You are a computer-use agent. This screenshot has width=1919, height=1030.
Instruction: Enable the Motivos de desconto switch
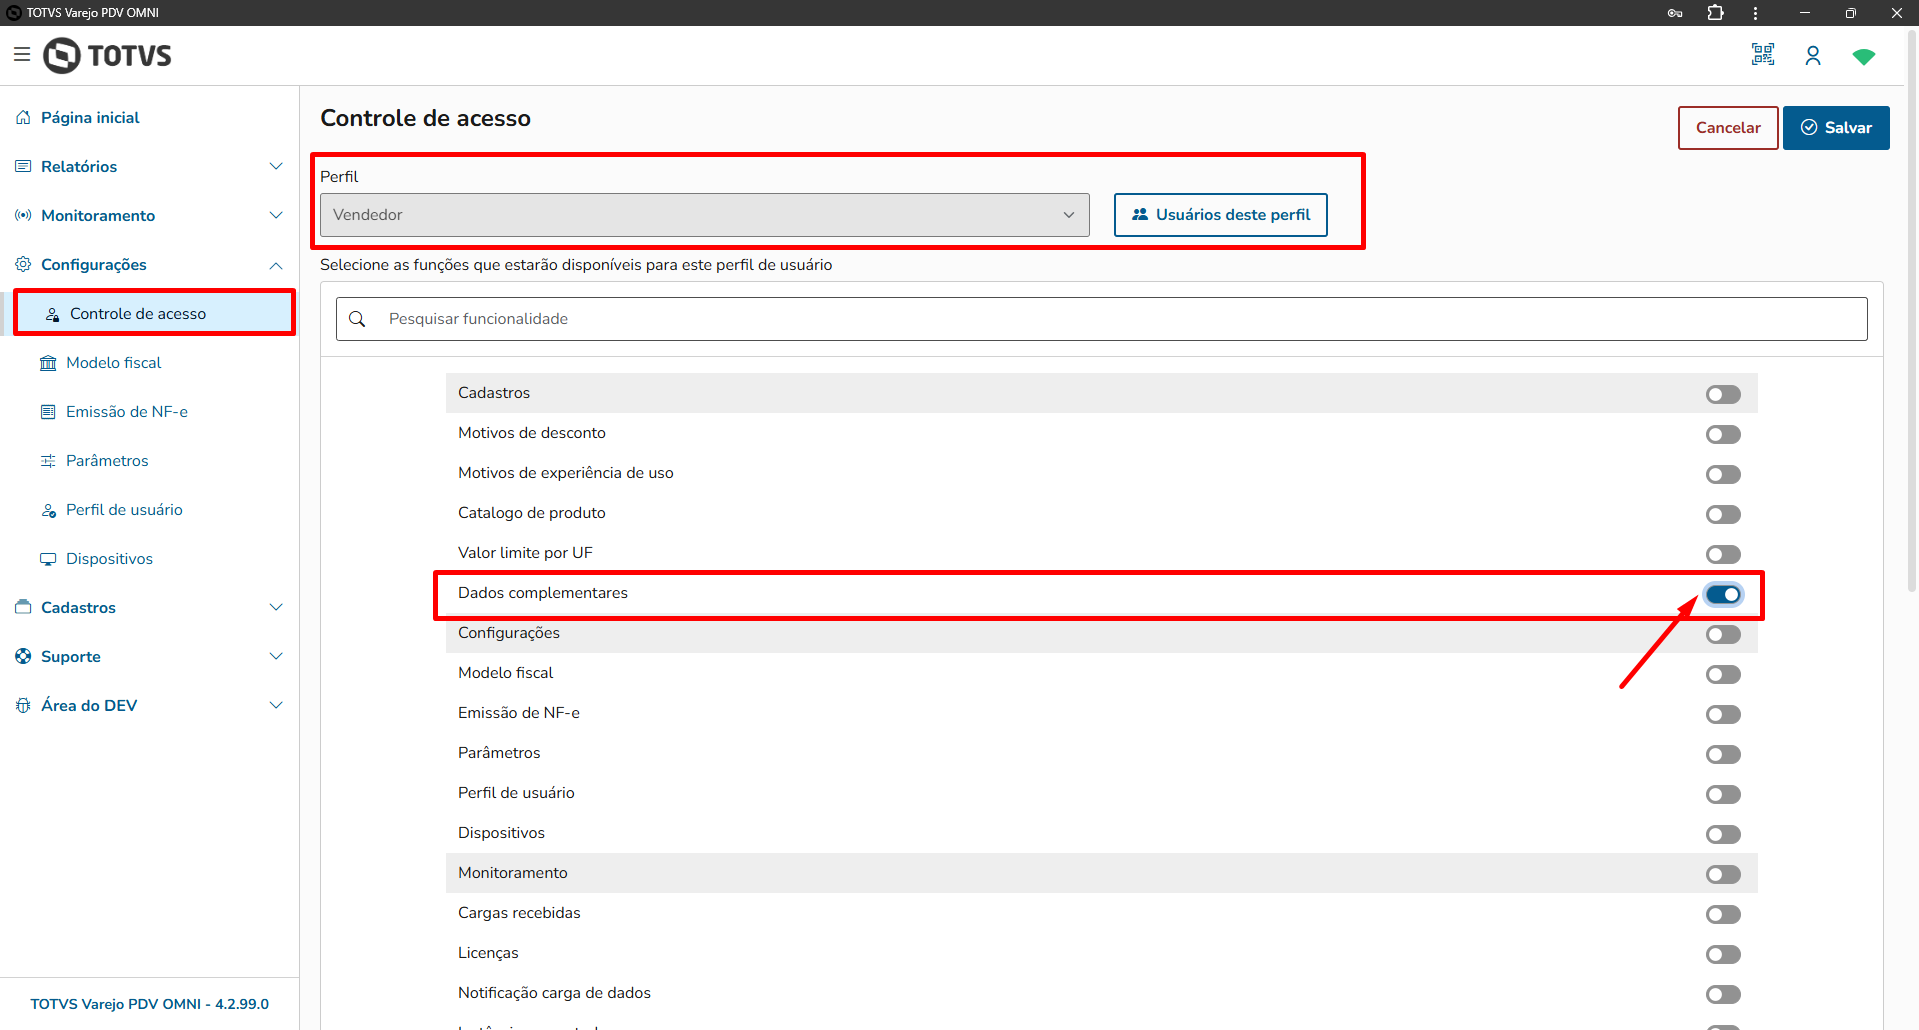1723,434
